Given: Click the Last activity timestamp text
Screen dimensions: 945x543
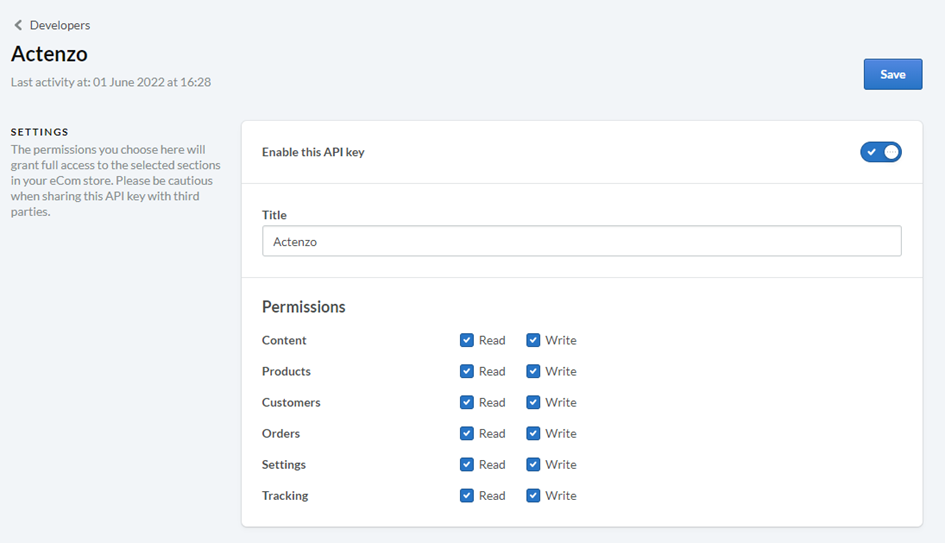Looking at the screenshot, I should click(x=111, y=82).
